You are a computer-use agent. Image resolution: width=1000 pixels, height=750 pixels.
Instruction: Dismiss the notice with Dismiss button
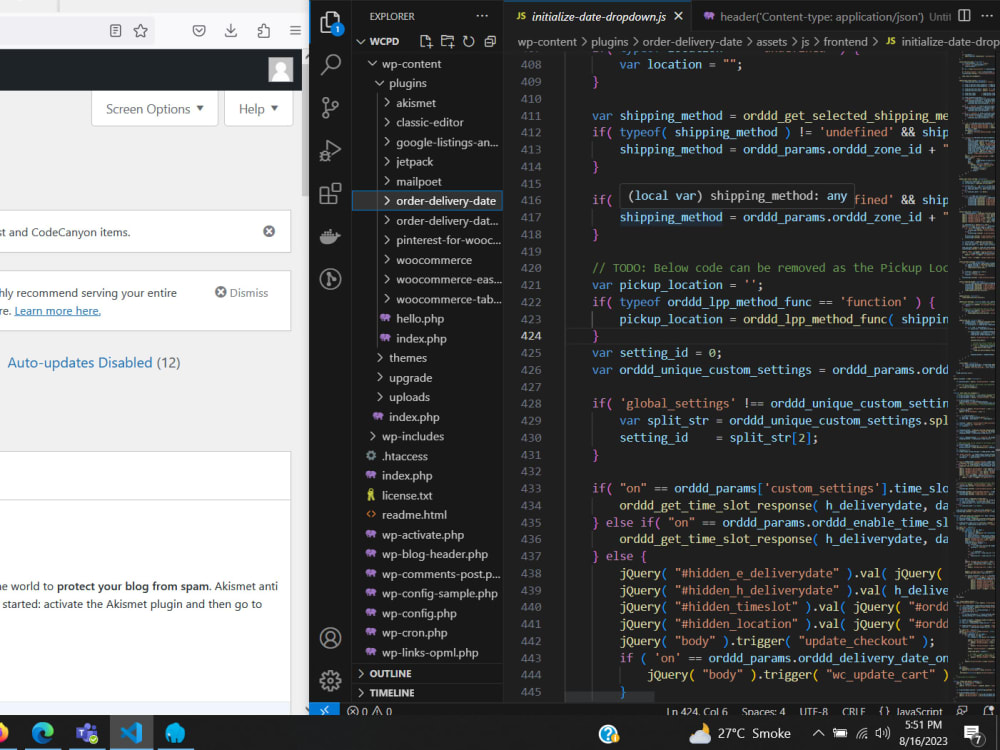(242, 293)
